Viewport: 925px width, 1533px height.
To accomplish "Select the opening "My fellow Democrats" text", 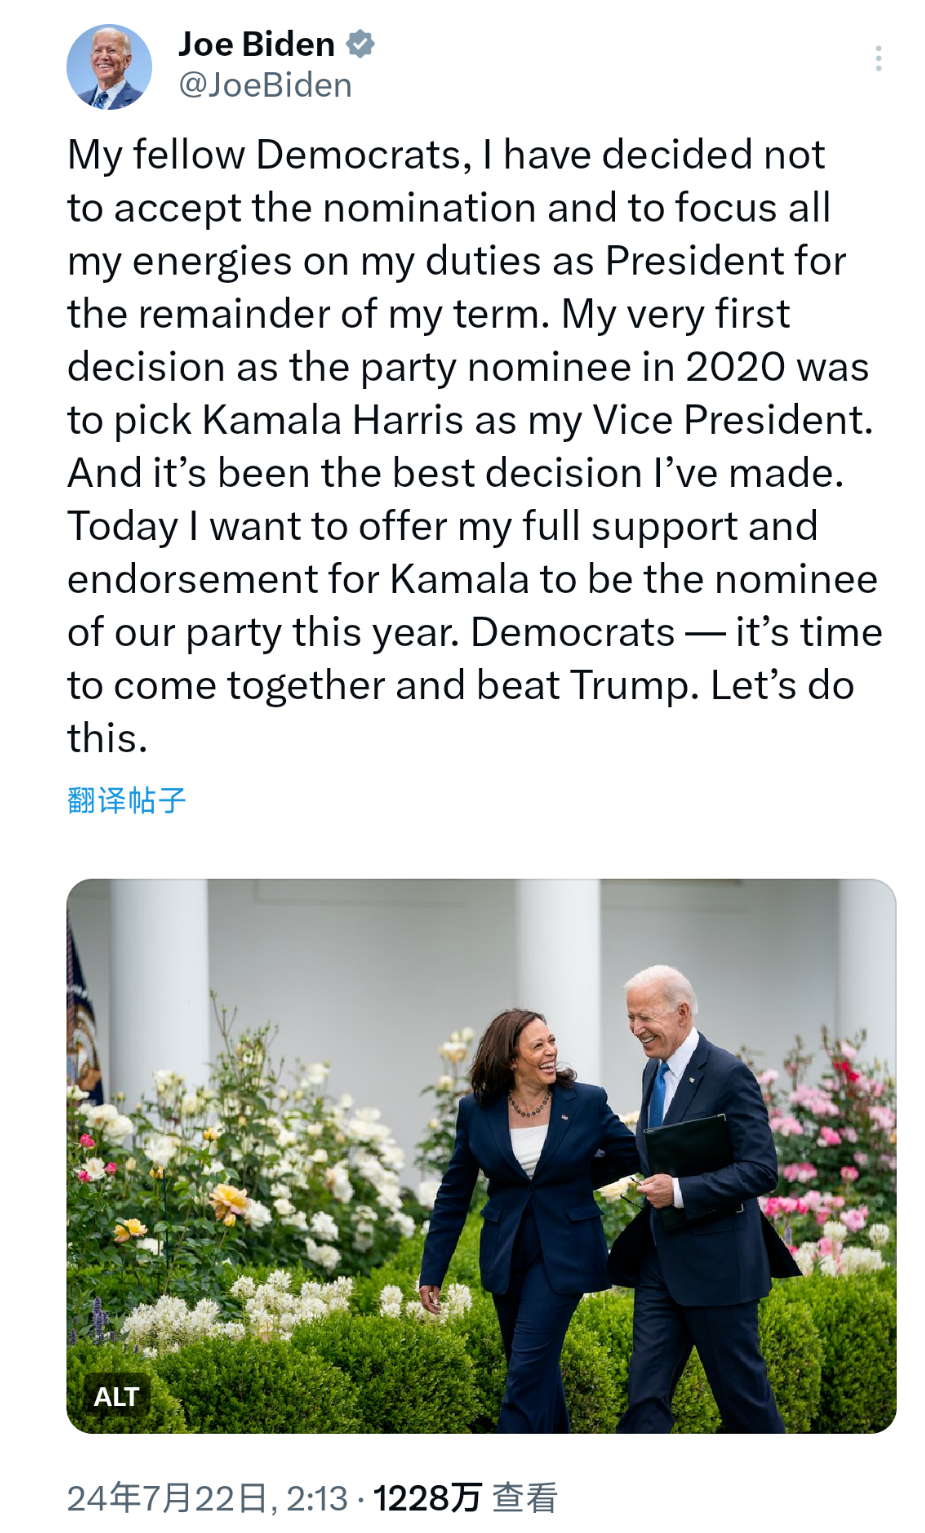I will [264, 156].
